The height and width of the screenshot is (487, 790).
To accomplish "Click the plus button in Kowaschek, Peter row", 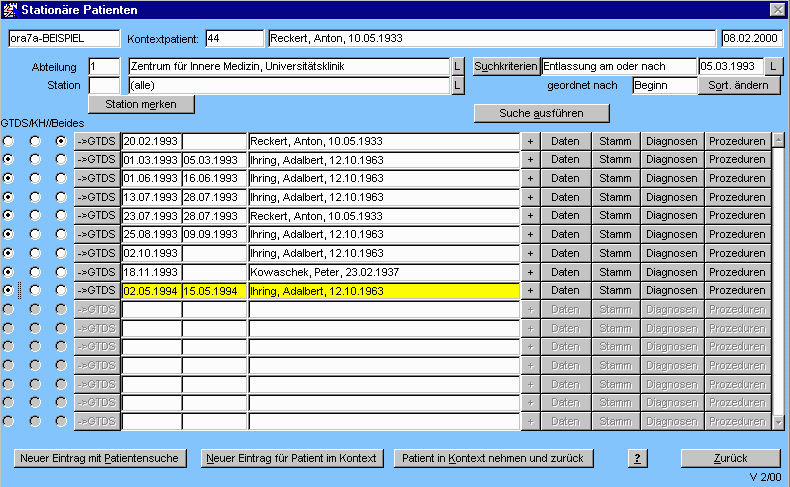I will point(530,272).
